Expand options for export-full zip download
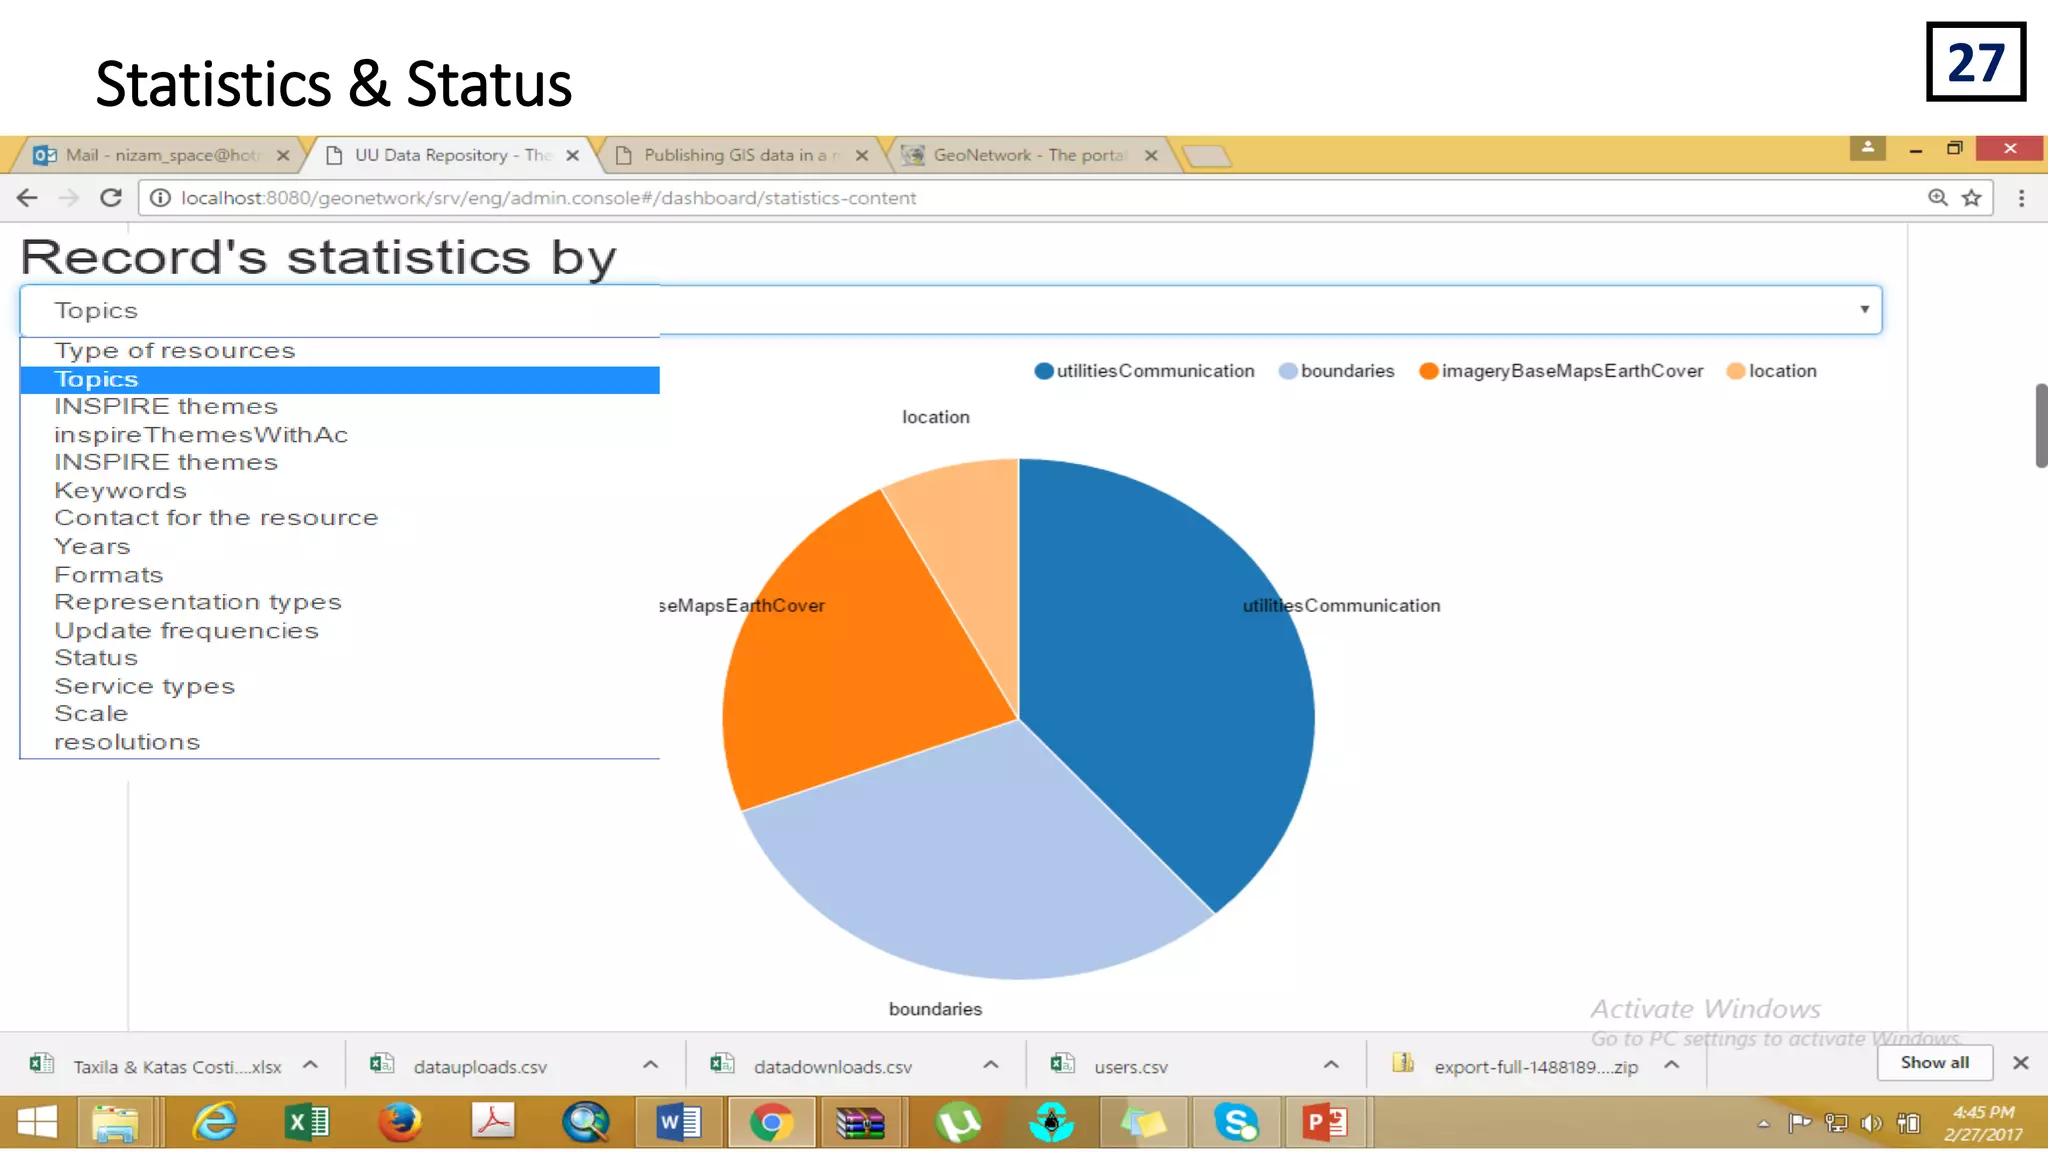2048x1152 pixels. [x=1671, y=1065]
